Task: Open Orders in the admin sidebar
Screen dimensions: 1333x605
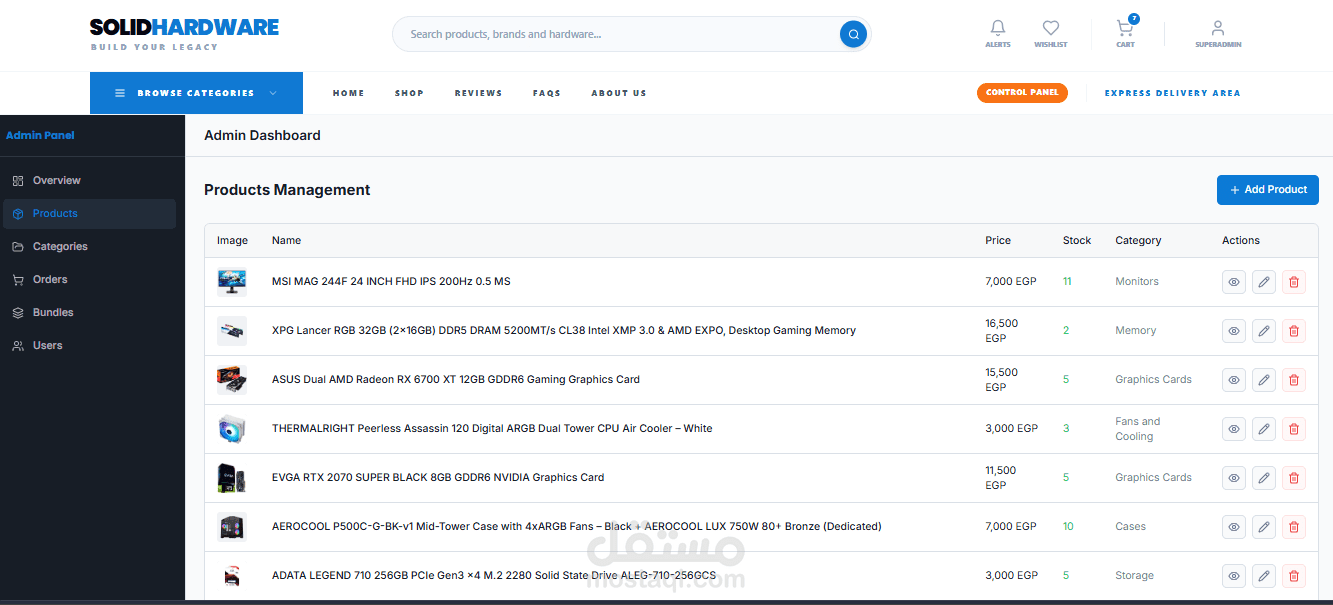Action: coord(89,279)
